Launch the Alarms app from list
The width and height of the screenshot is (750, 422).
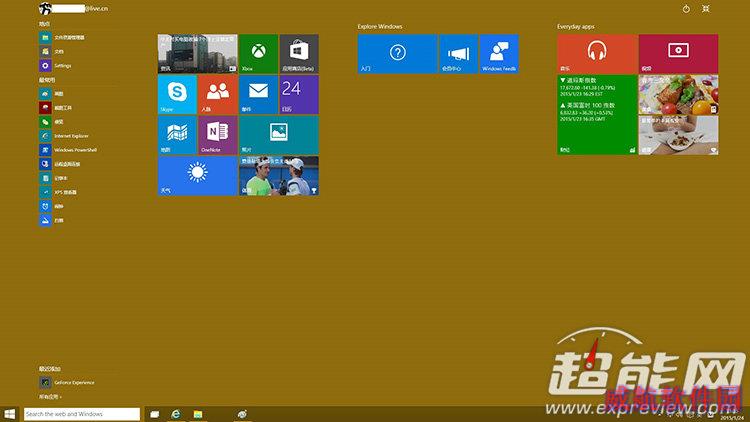(52, 206)
